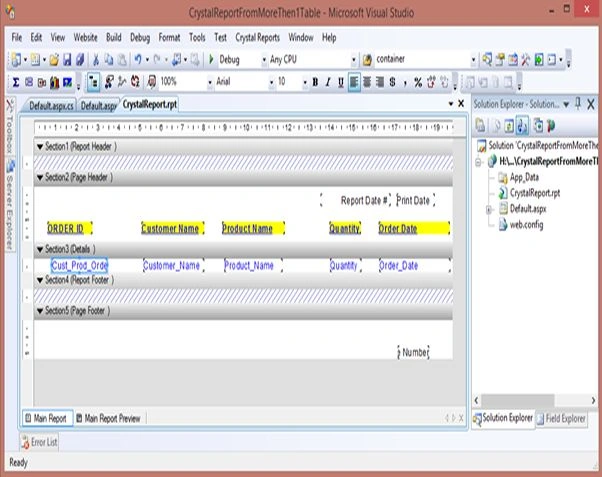
Task: Open the Arial font dropdown
Action: click(271, 82)
